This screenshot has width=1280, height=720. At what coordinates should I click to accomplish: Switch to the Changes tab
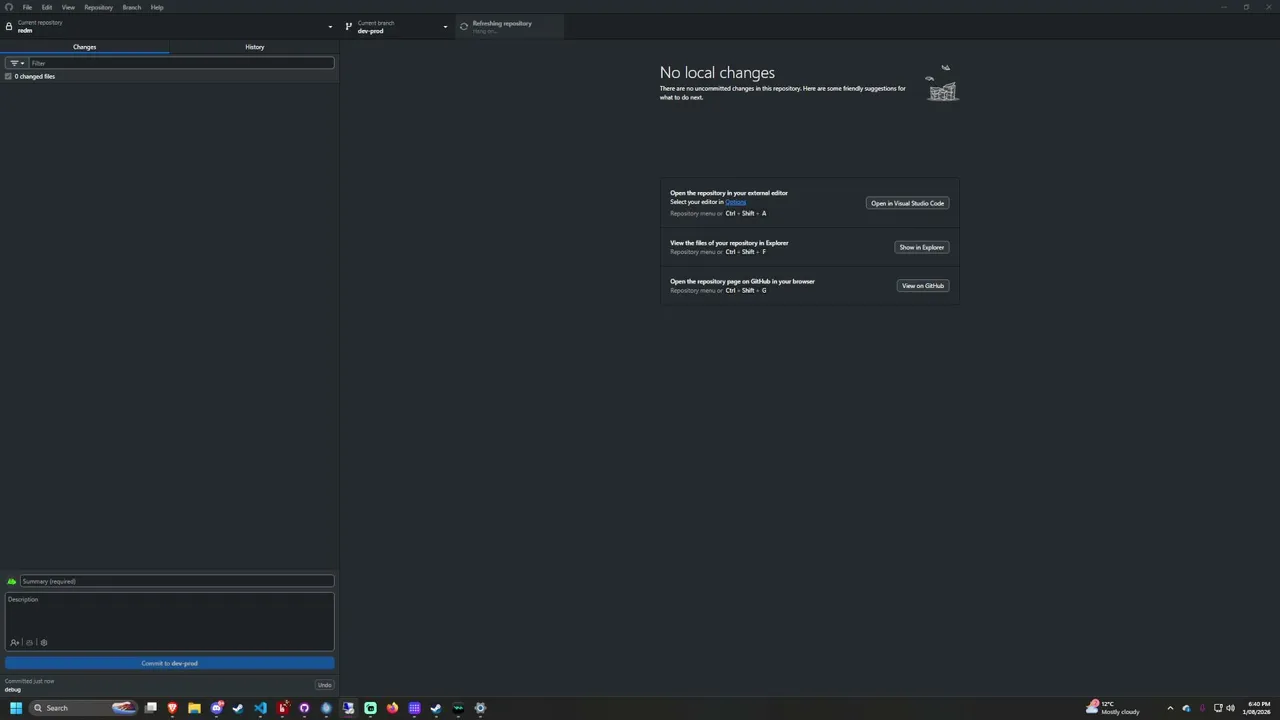tap(84, 47)
